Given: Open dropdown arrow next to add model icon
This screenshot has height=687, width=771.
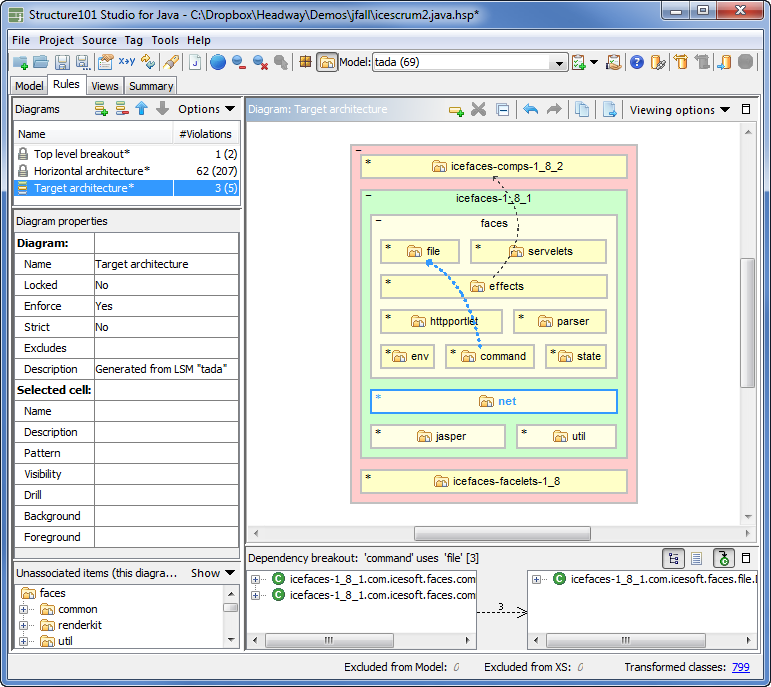Looking at the screenshot, I should [594, 62].
